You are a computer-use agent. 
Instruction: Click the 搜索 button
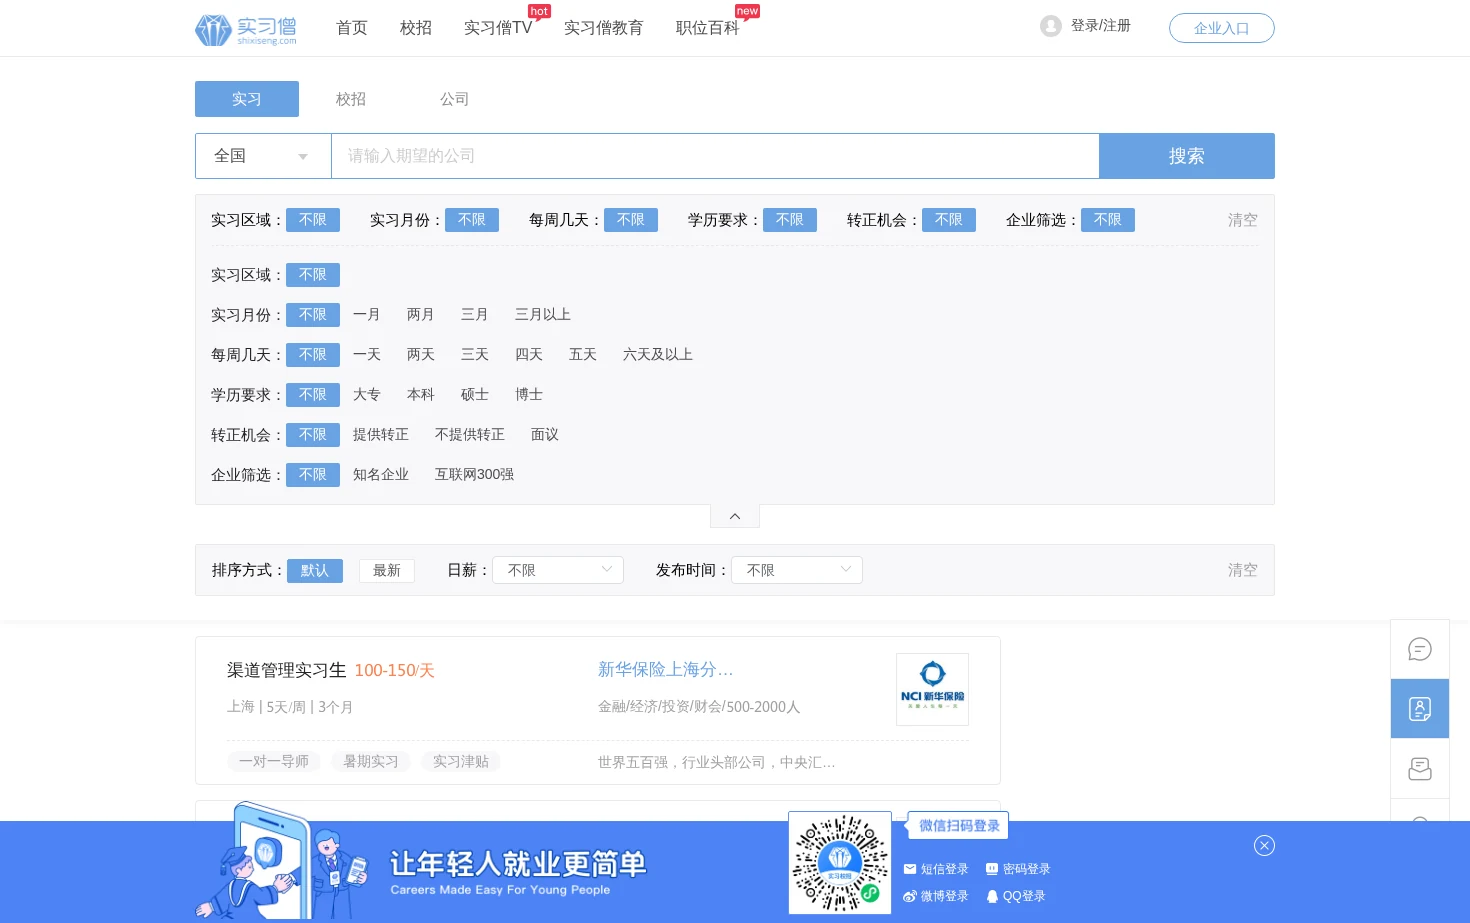(1187, 156)
